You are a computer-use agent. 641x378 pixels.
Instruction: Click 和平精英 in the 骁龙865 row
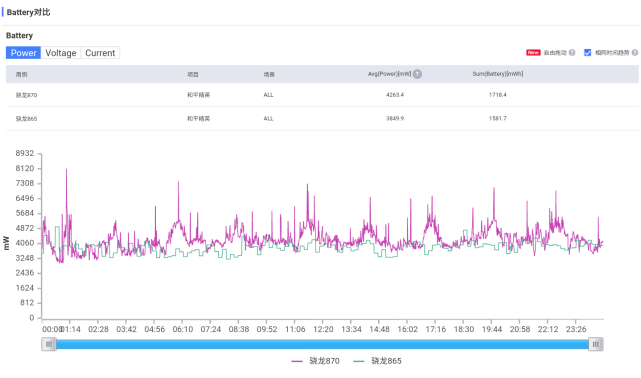(x=198, y=119)
